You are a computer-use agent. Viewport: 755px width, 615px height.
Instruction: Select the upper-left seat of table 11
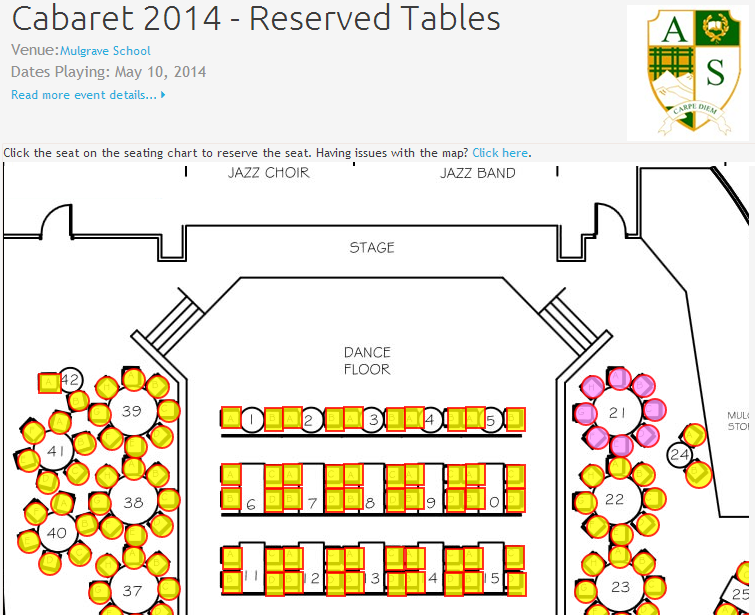point(231,556)
